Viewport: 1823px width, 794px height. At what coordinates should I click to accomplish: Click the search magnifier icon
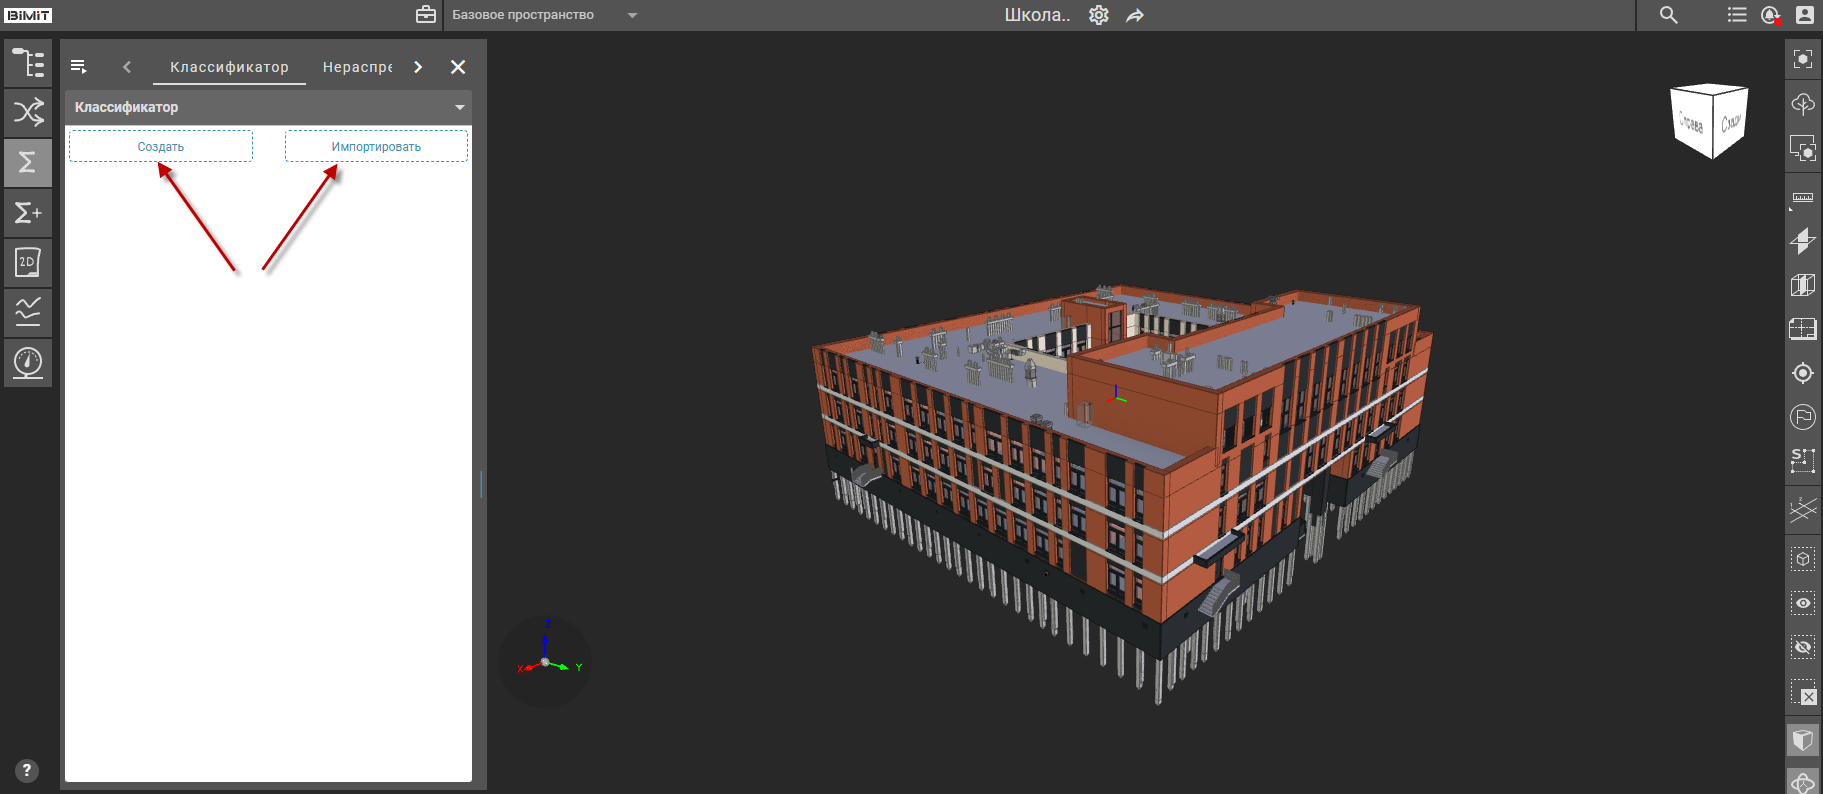tap(1668, 15)
